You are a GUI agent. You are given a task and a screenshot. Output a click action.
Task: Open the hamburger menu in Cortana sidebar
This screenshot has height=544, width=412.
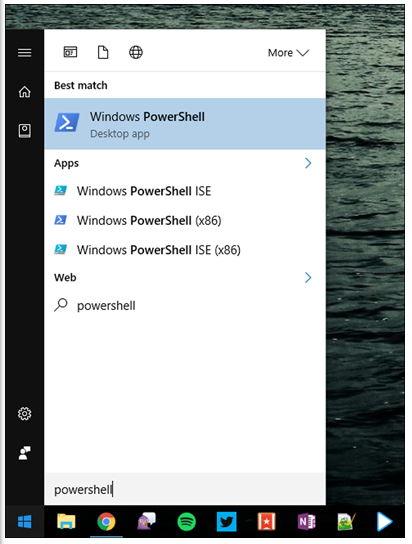click(25, 53)
